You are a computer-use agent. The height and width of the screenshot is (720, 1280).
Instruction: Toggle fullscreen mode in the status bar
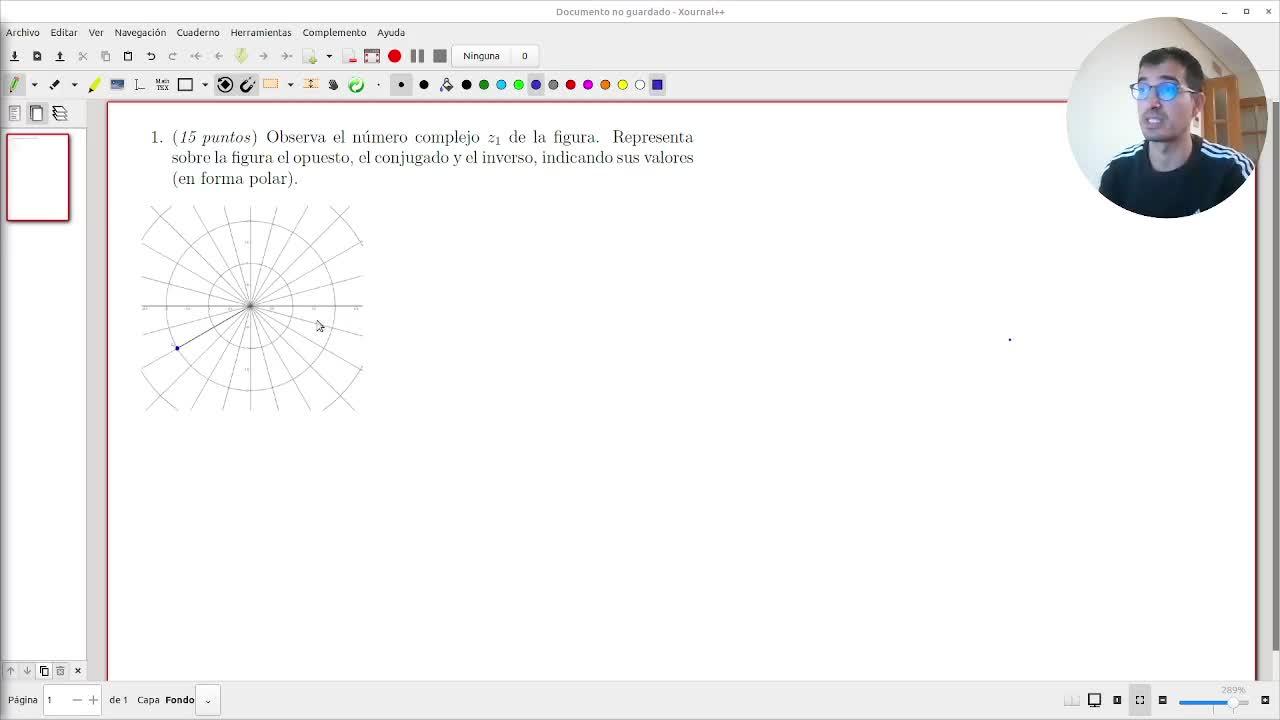coord(1140,700)
